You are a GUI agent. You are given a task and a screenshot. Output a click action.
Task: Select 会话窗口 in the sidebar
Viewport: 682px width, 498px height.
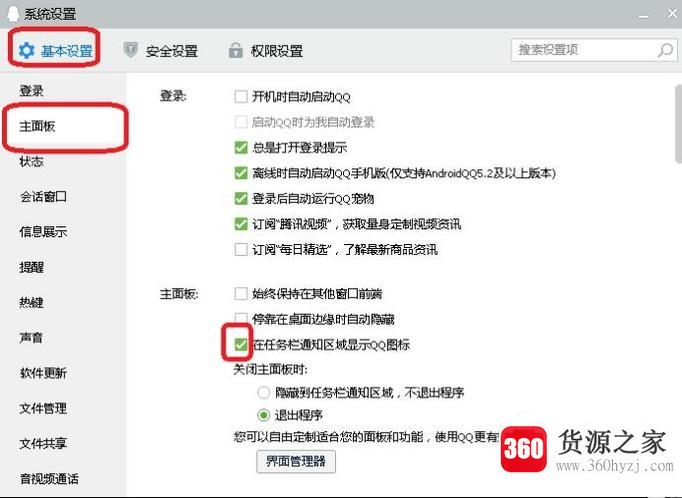(43, 197)
